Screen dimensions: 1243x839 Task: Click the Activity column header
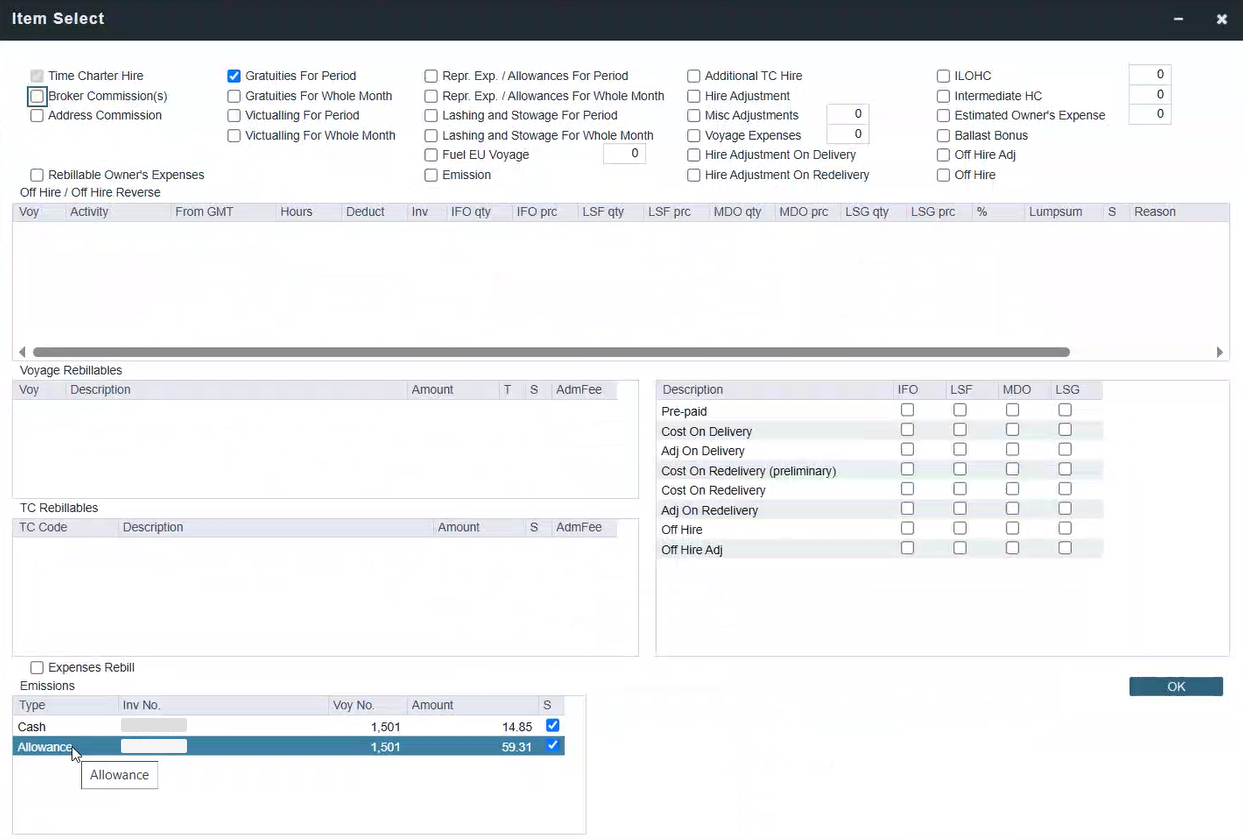(x=90, y=212)
